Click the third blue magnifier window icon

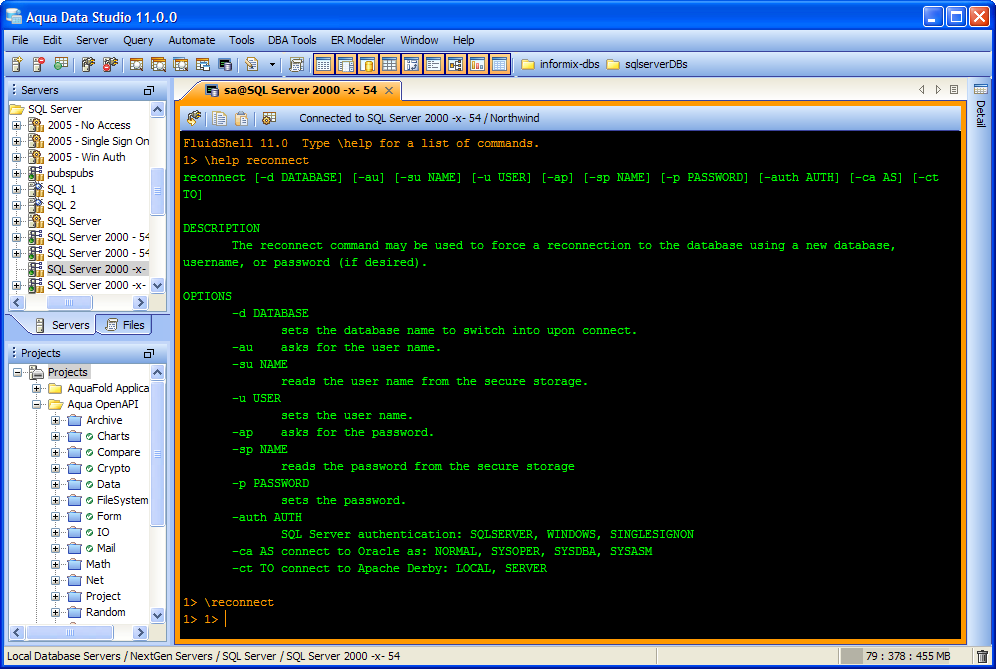[x=180, y=64]
